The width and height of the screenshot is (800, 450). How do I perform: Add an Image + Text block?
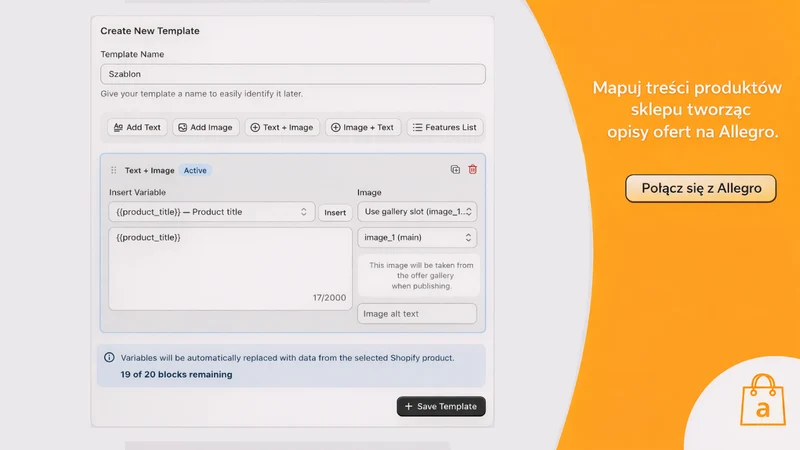(363, 128)
